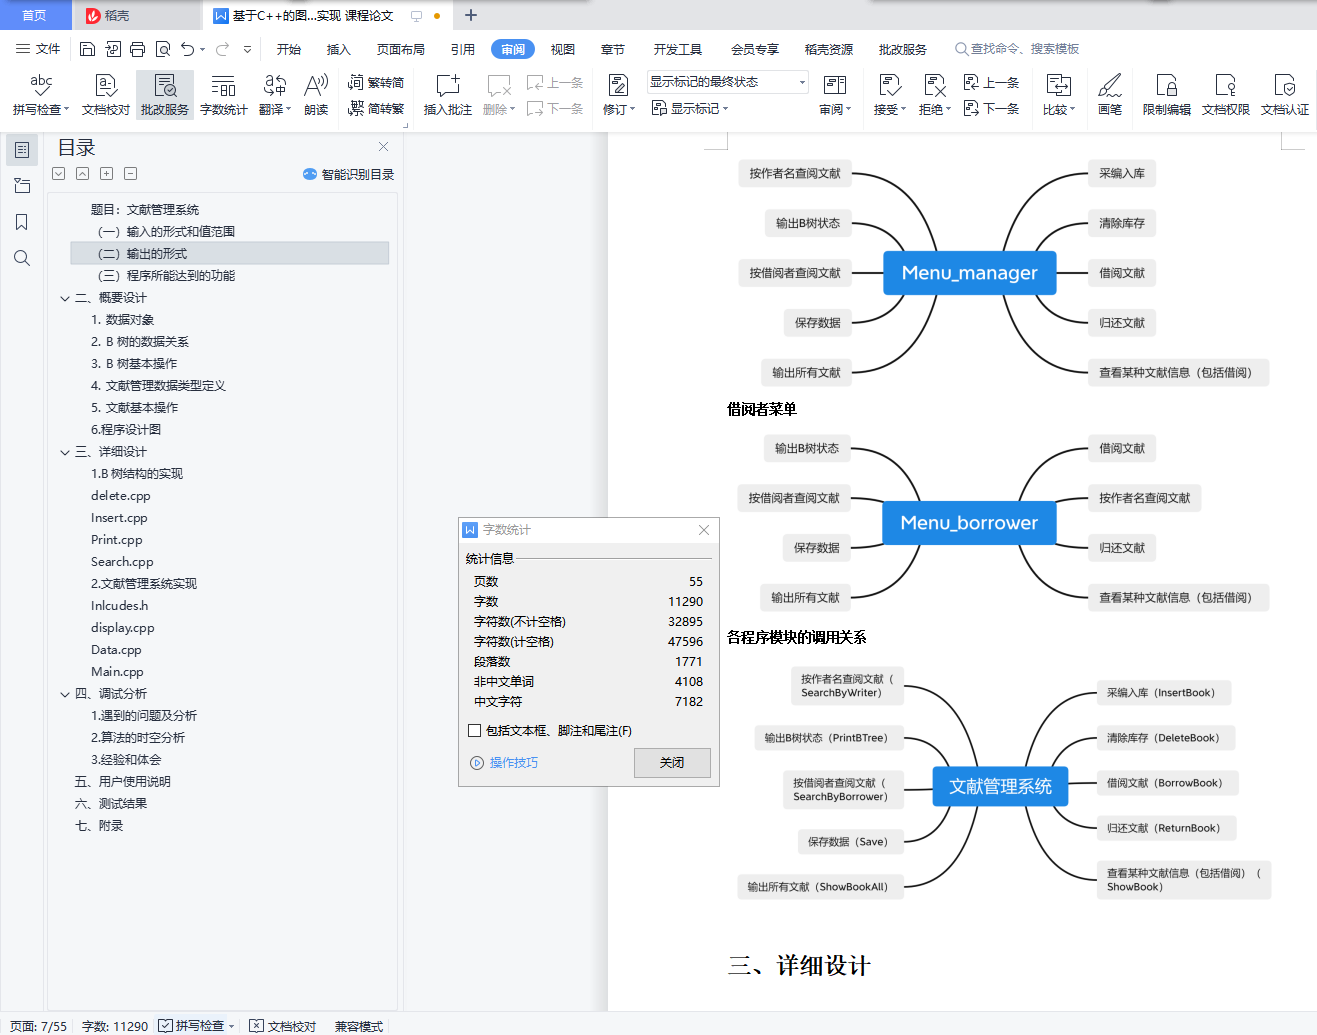Open the 文件 menu
Screen dimensions: 1317x1035
[x=38, y=49]
